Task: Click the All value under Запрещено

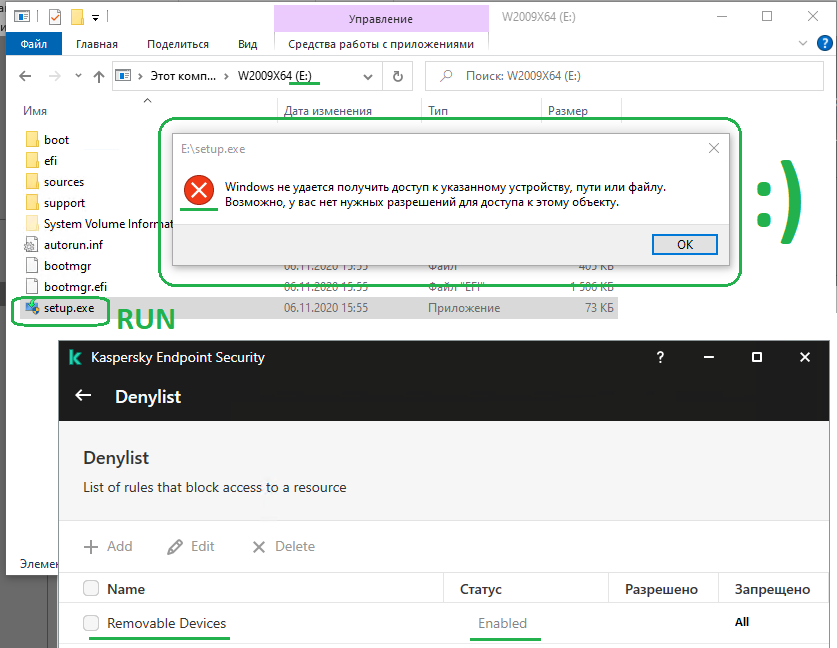Action: [x=742, y=622]
